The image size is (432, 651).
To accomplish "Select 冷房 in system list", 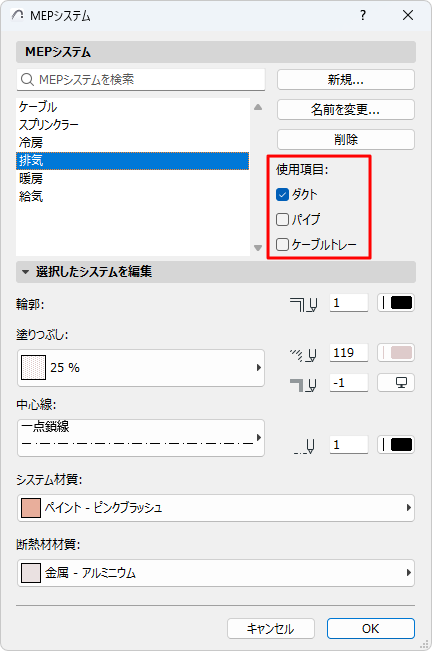I will [x=132, y=142].
